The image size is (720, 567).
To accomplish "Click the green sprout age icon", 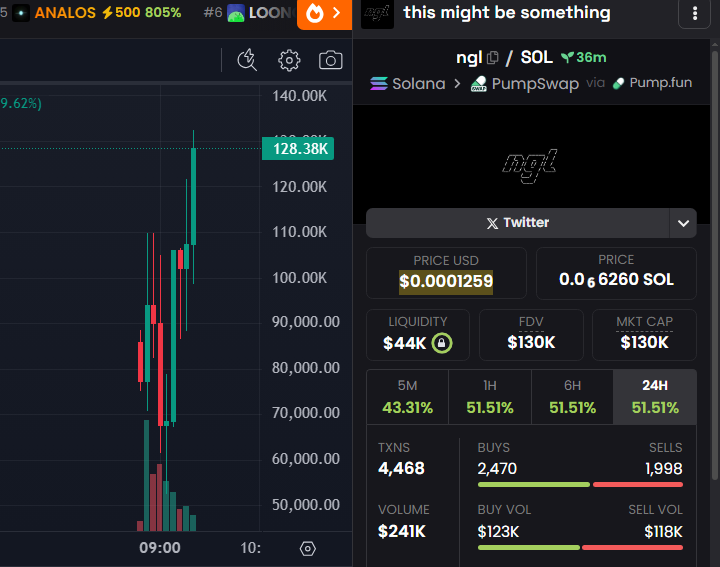I will coord(568,57).
